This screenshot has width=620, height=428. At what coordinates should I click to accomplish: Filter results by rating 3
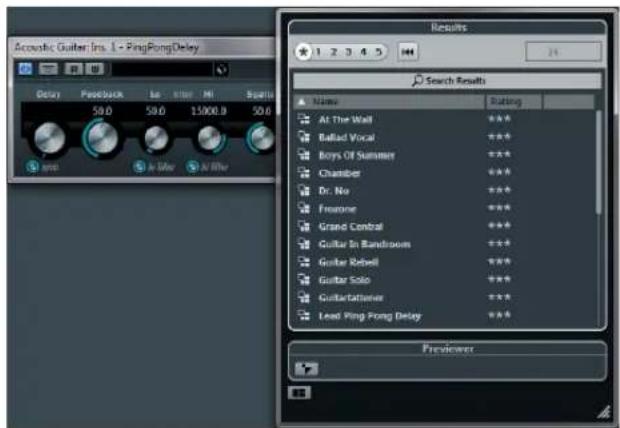348,52
